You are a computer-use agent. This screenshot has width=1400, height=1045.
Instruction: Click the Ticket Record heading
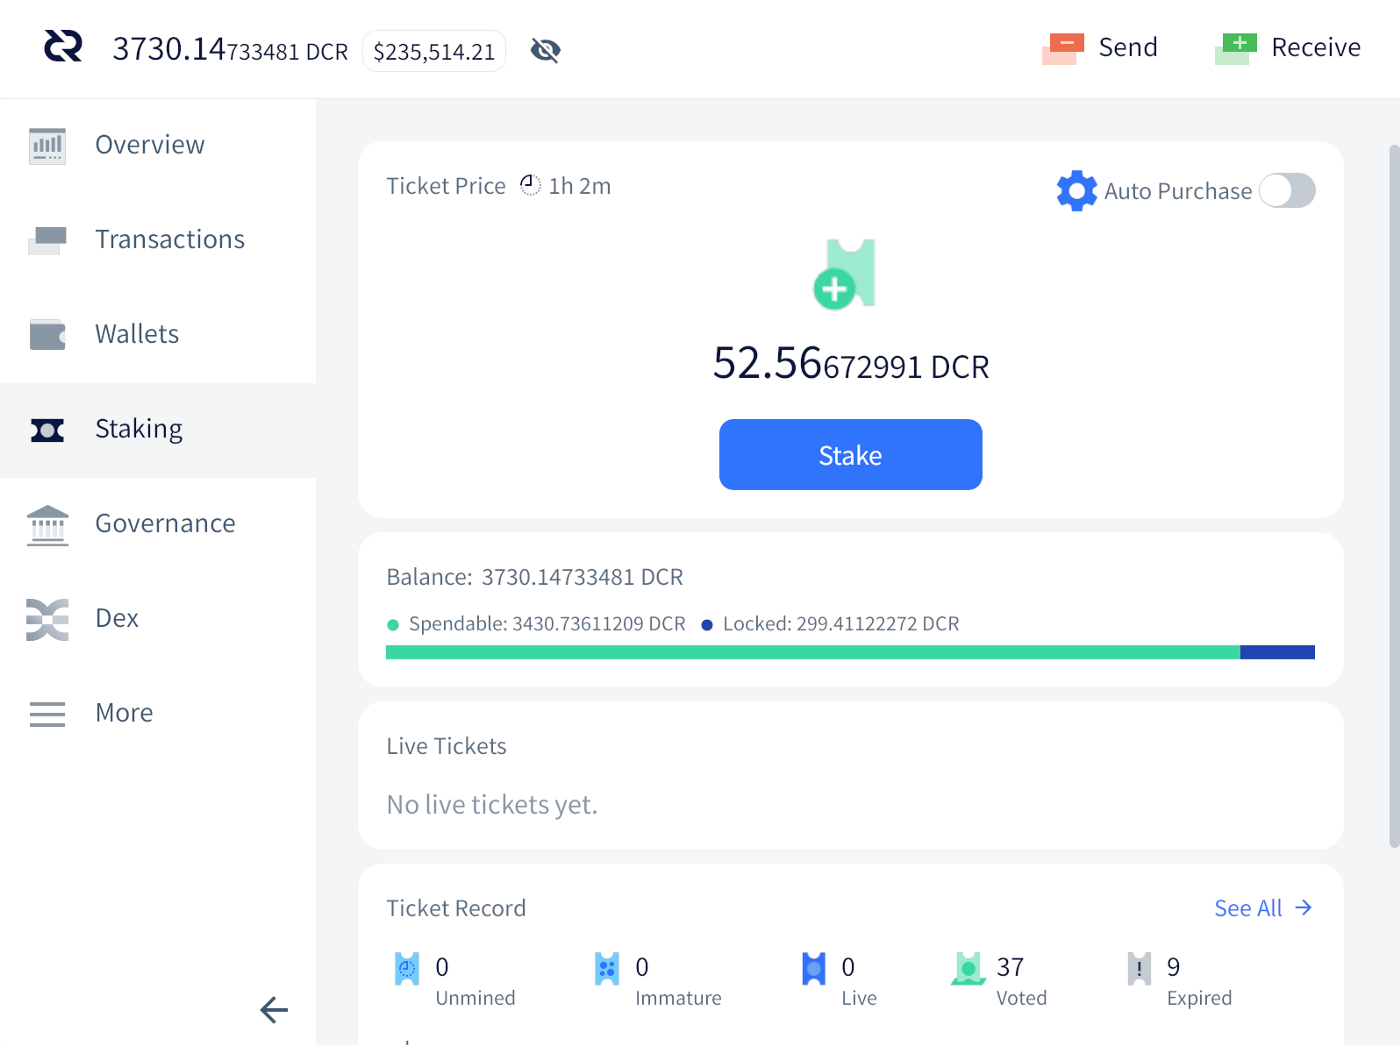456,908
